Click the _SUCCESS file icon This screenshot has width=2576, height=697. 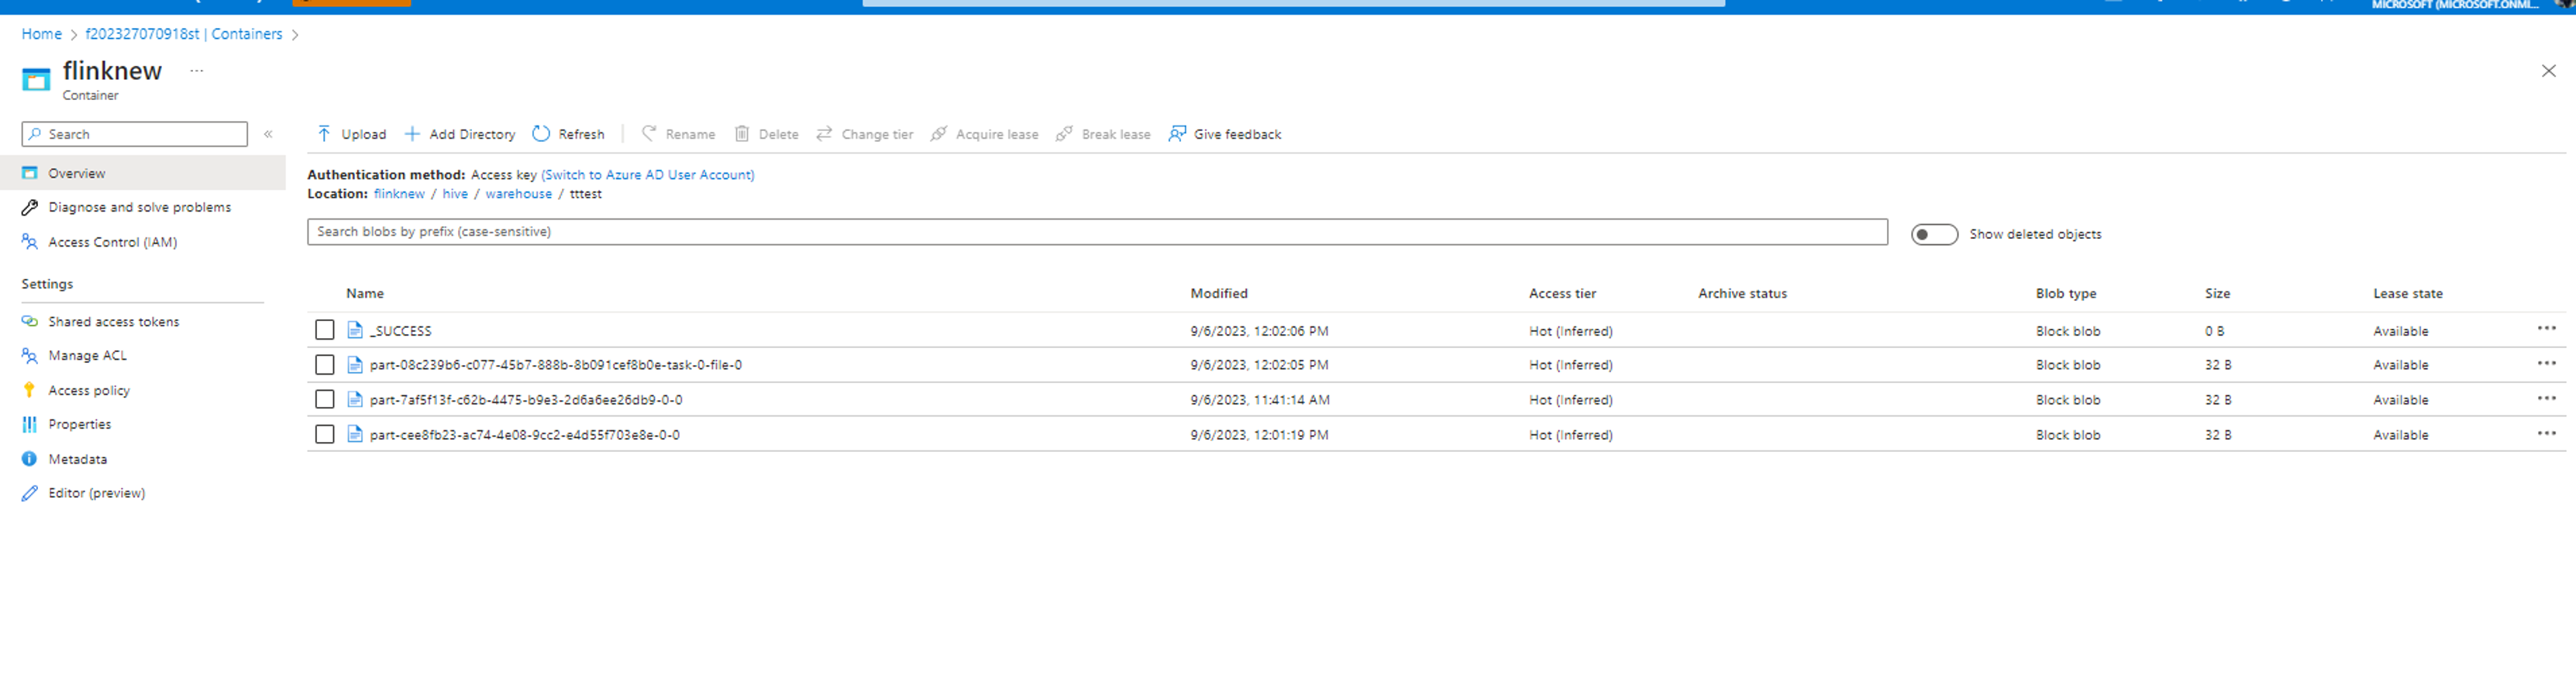[355, 331]
